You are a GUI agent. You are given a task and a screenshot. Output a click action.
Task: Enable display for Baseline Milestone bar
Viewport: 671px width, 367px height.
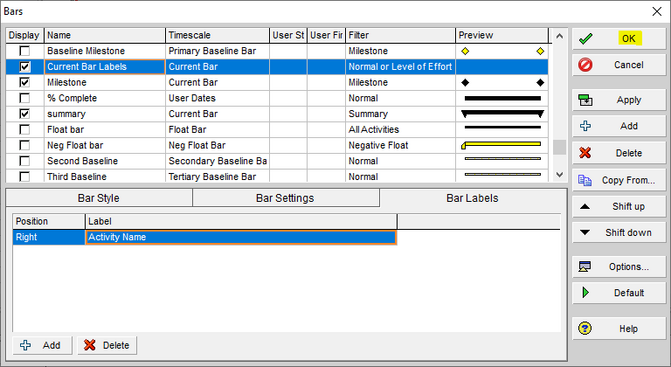pos(25,51)
